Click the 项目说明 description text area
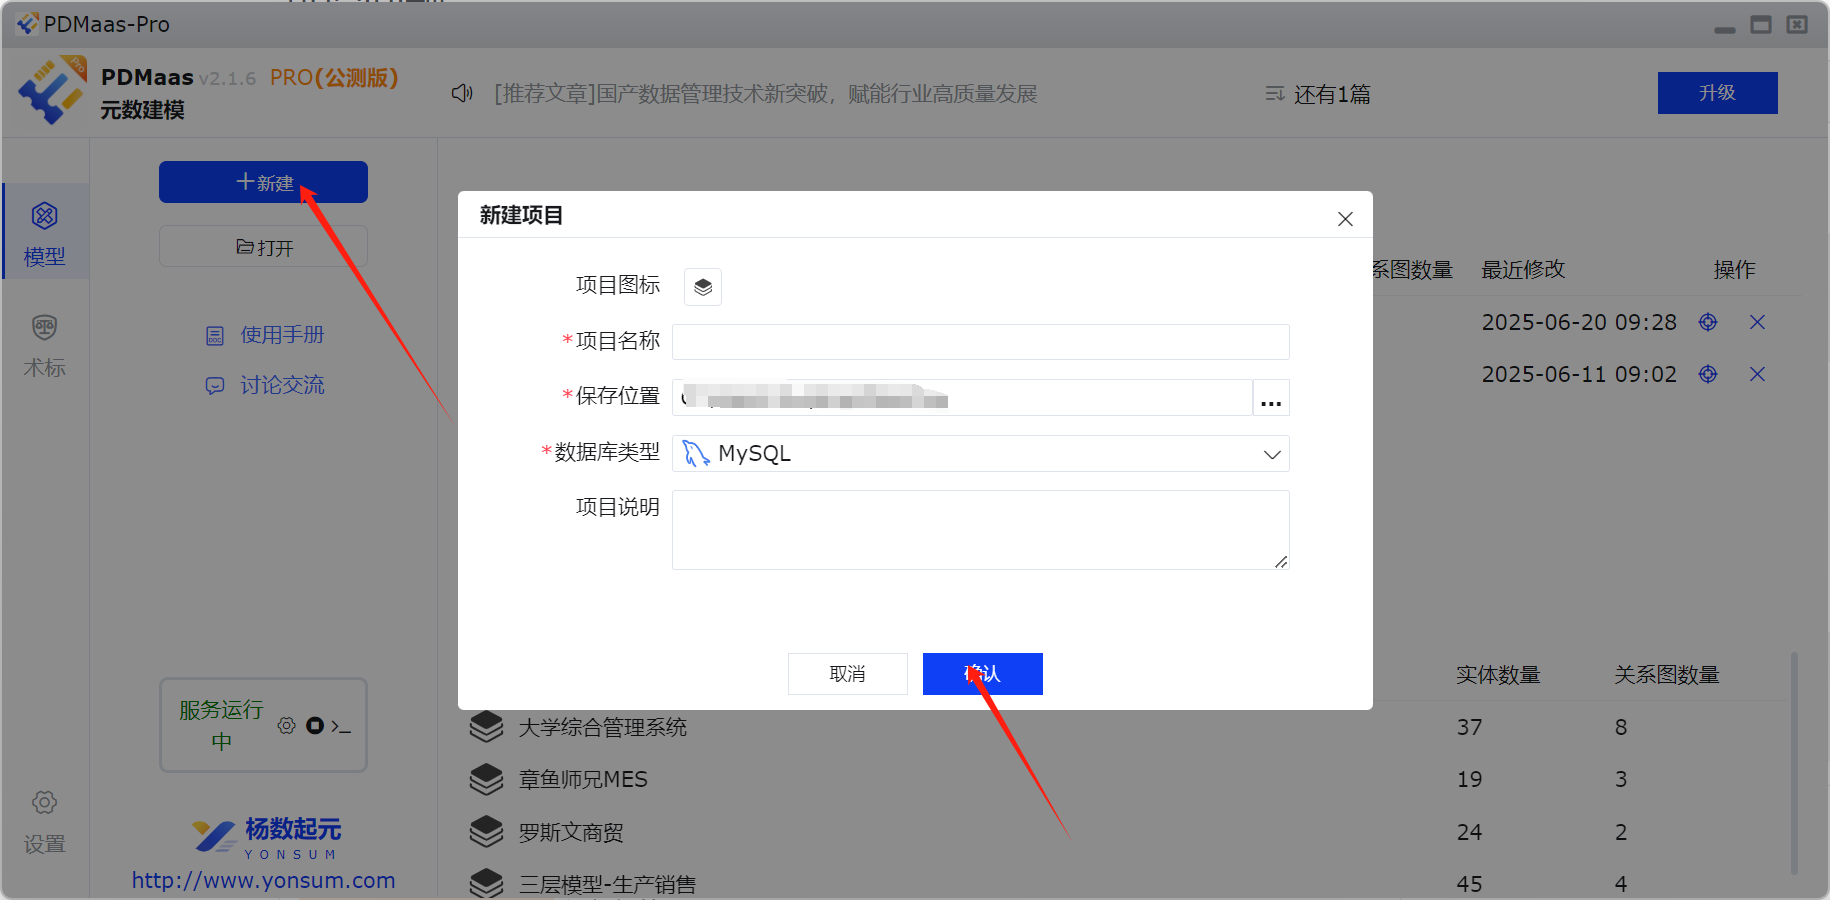Screen dimensions: 1830x900 pyautogui.click(x=980, y=530)
